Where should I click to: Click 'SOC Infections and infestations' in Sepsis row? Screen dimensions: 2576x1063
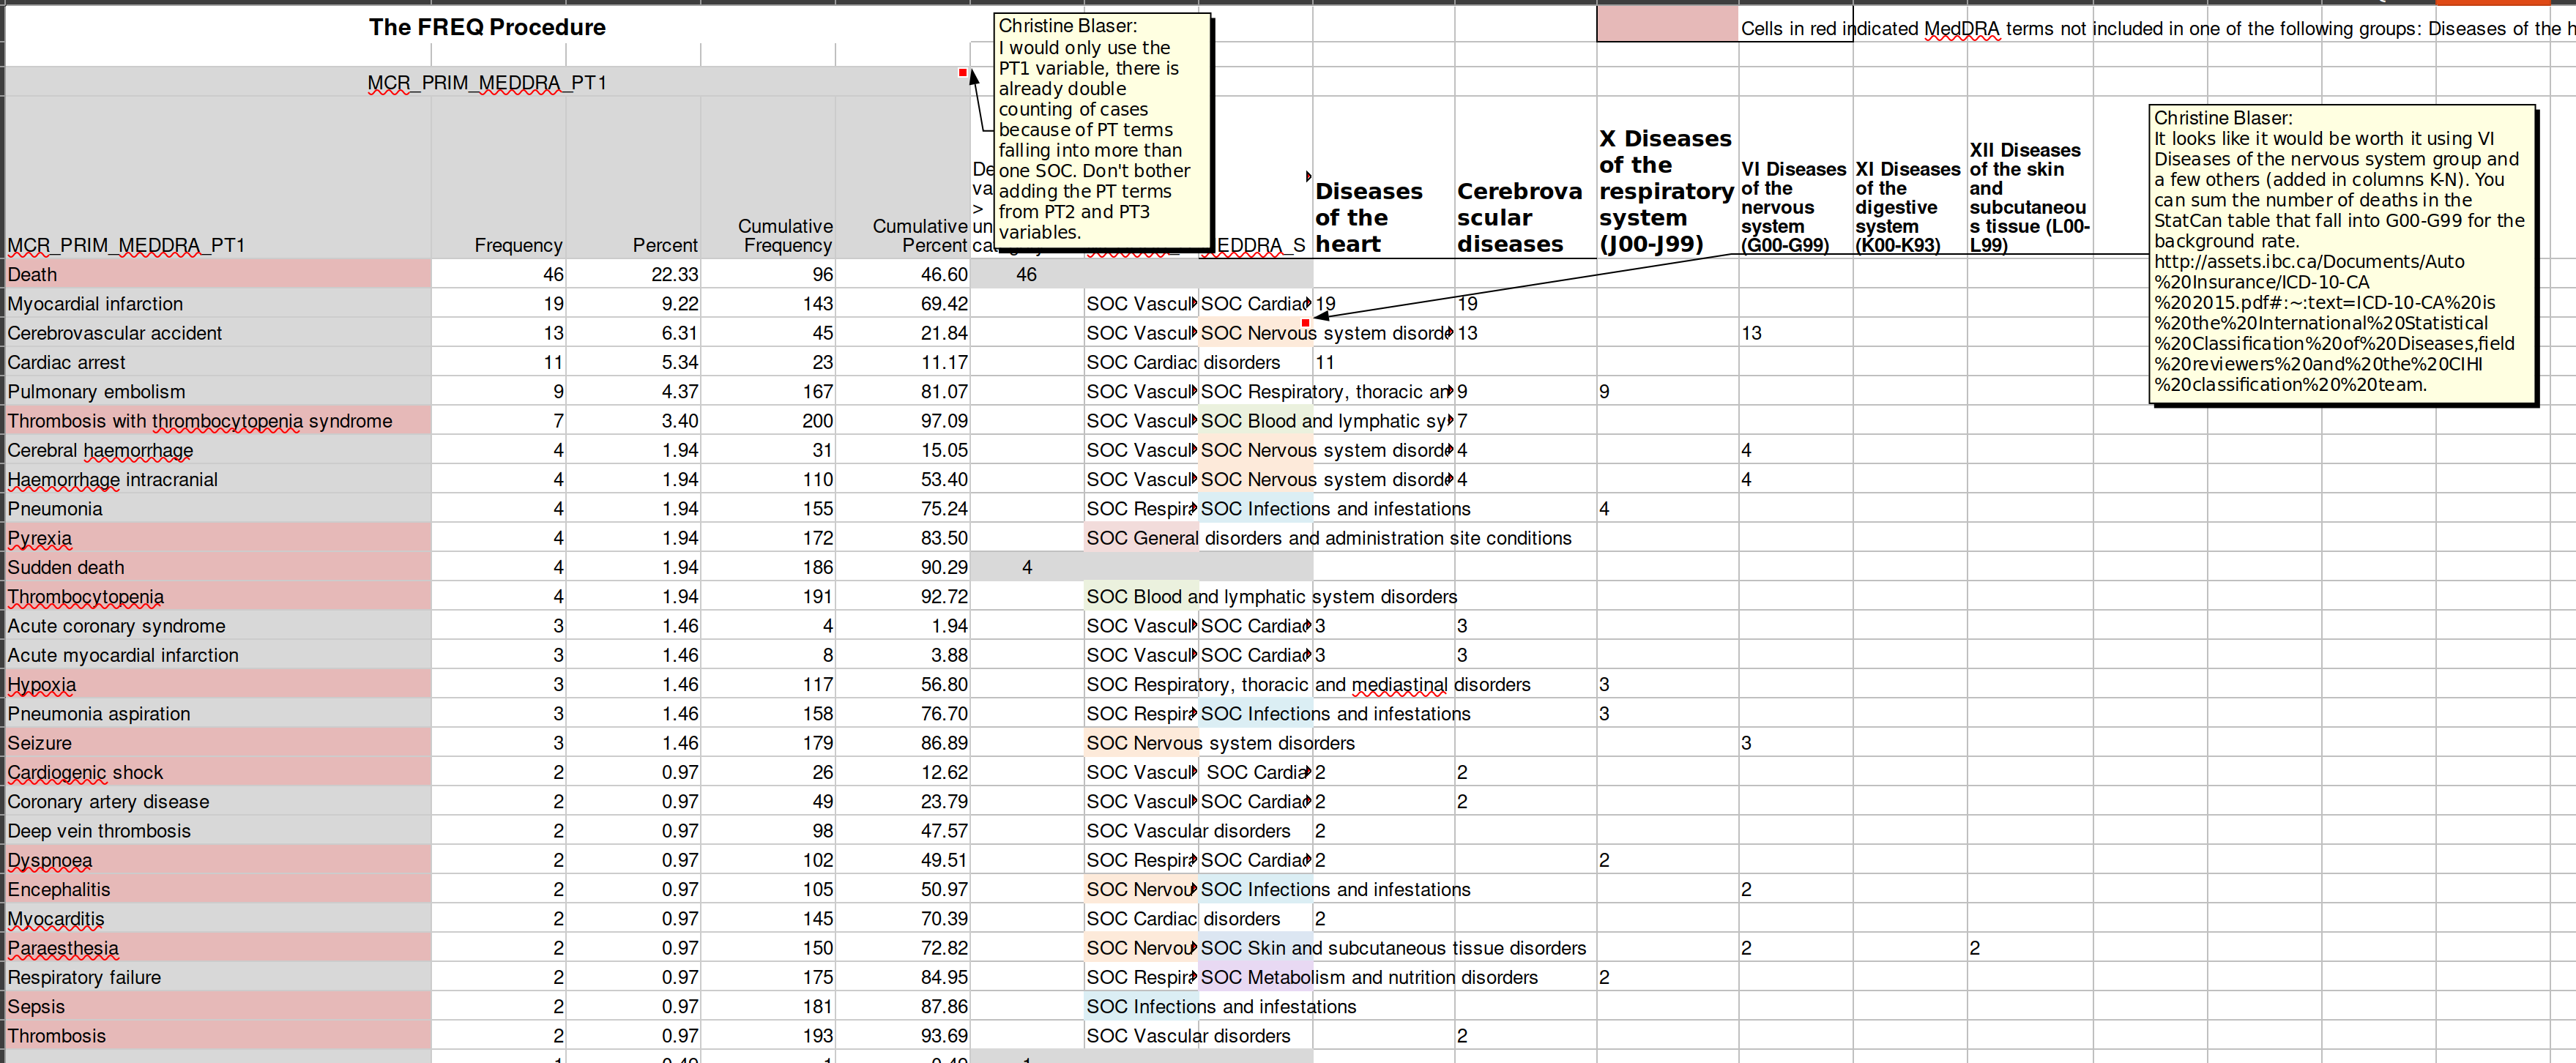1221,1007
